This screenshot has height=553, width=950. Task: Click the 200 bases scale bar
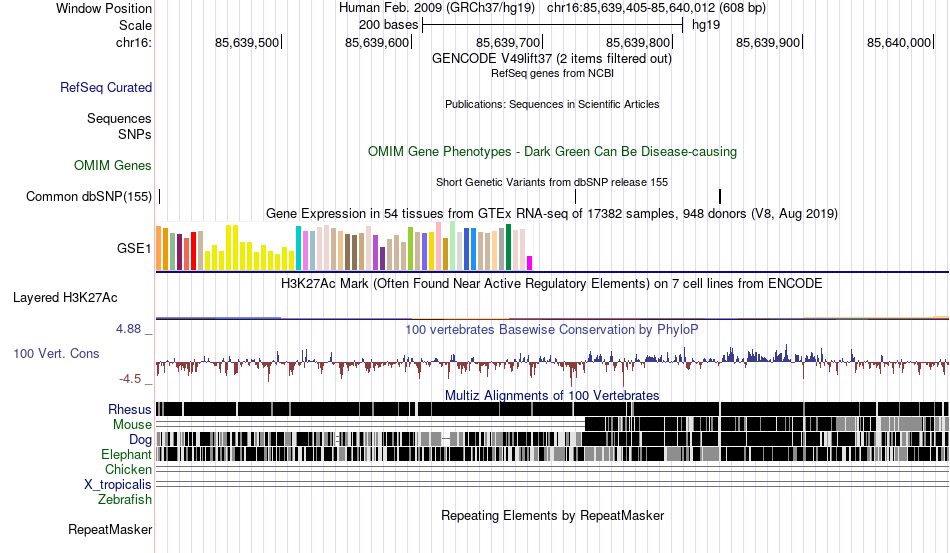pos(553,25)
